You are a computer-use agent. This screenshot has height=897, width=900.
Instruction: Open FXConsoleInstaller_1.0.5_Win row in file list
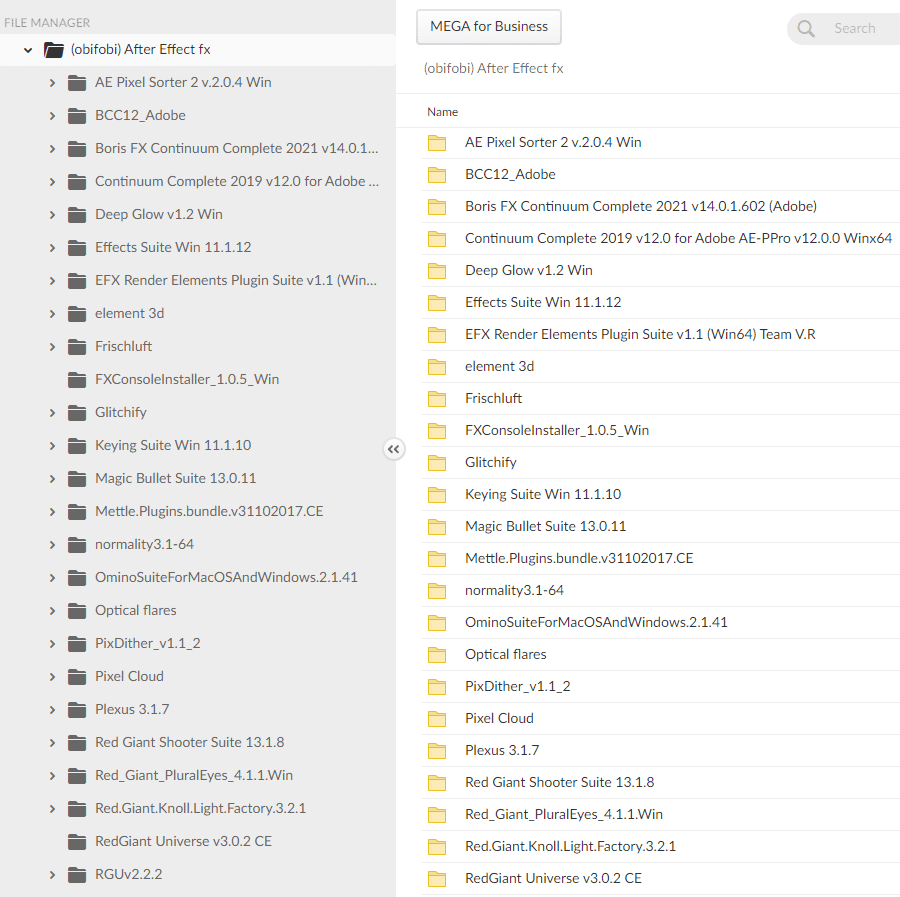click(661, 430)
